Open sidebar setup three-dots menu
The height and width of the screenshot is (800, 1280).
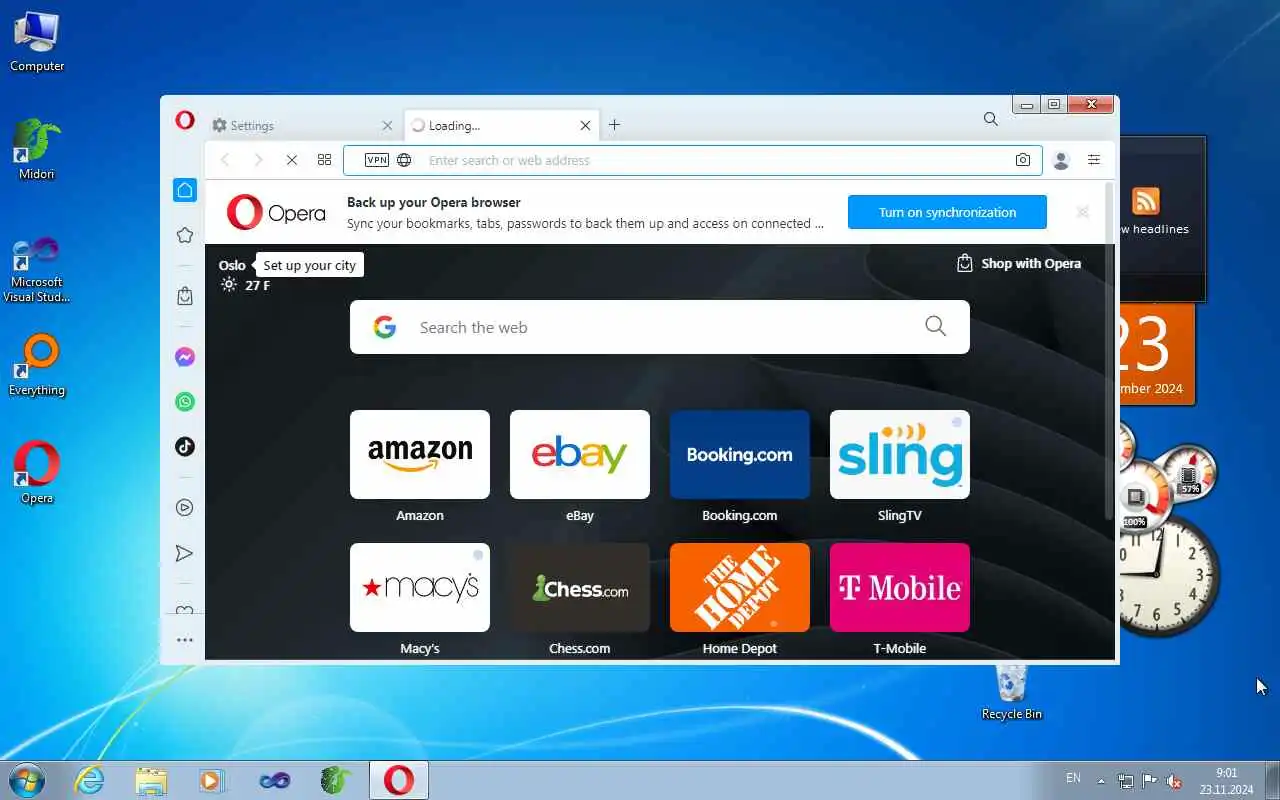pos(185,640)
